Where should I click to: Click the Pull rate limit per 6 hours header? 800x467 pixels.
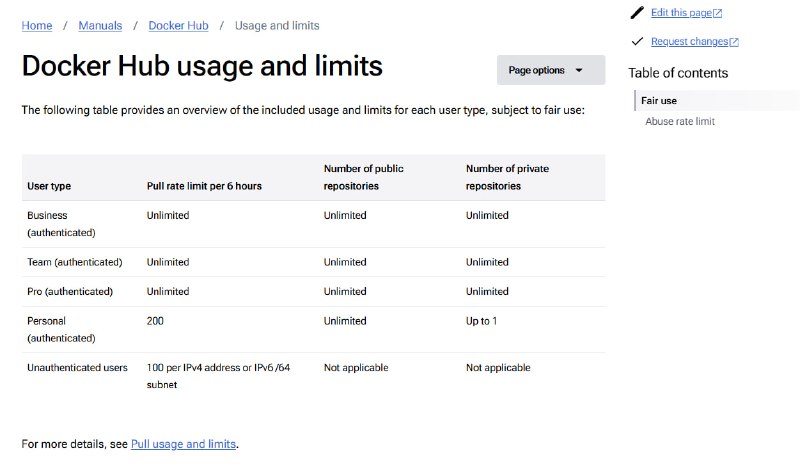[204, 186]
